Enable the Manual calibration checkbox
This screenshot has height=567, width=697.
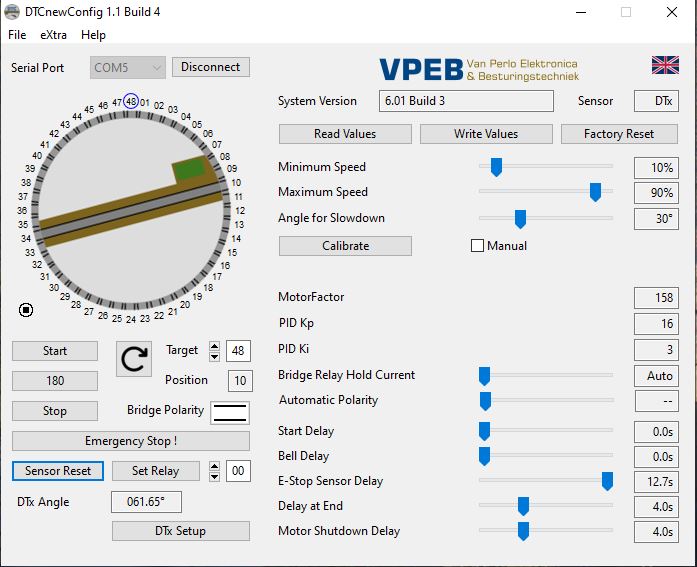pyautogui.click(x=477, y=246)
